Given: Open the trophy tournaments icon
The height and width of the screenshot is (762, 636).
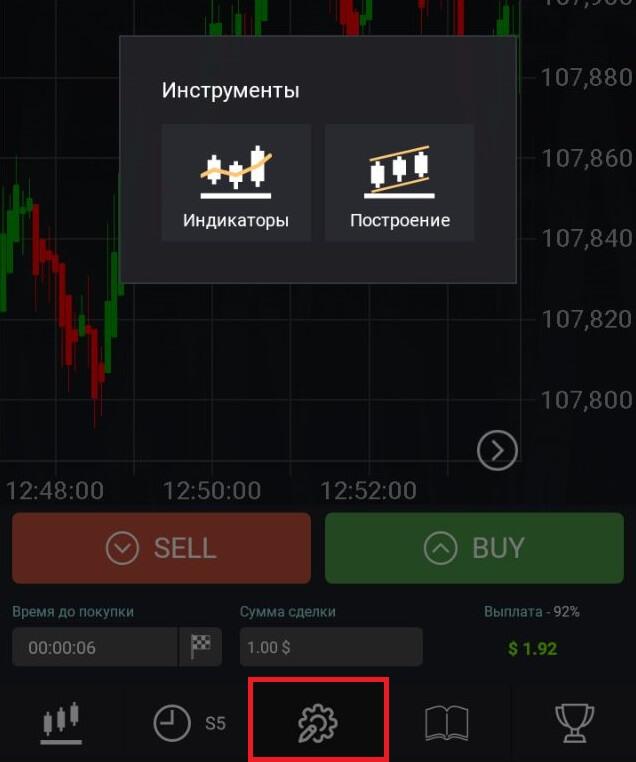Looking at the screenshot, I should pos(574,723).
